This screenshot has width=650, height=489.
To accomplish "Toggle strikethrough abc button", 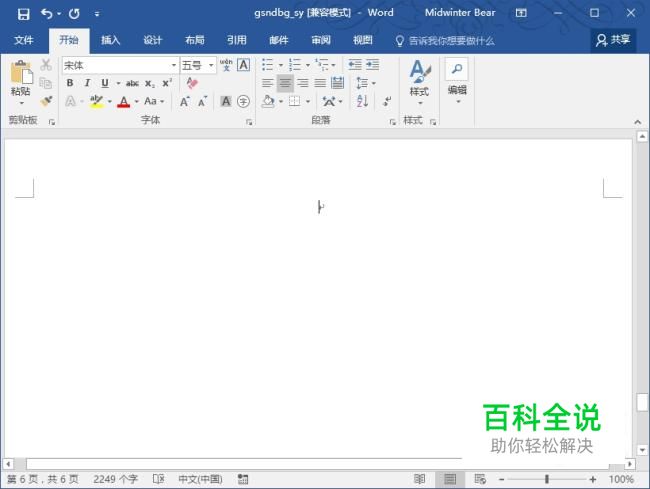I will pyautogui.click(x=132, y=83).
